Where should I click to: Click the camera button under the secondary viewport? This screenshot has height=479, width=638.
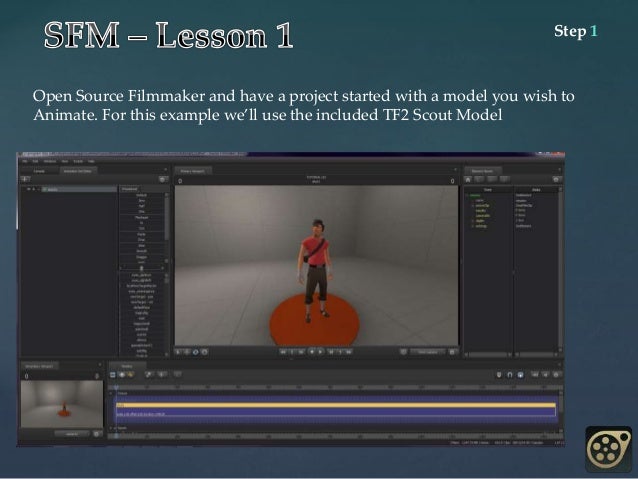[72, 434]
